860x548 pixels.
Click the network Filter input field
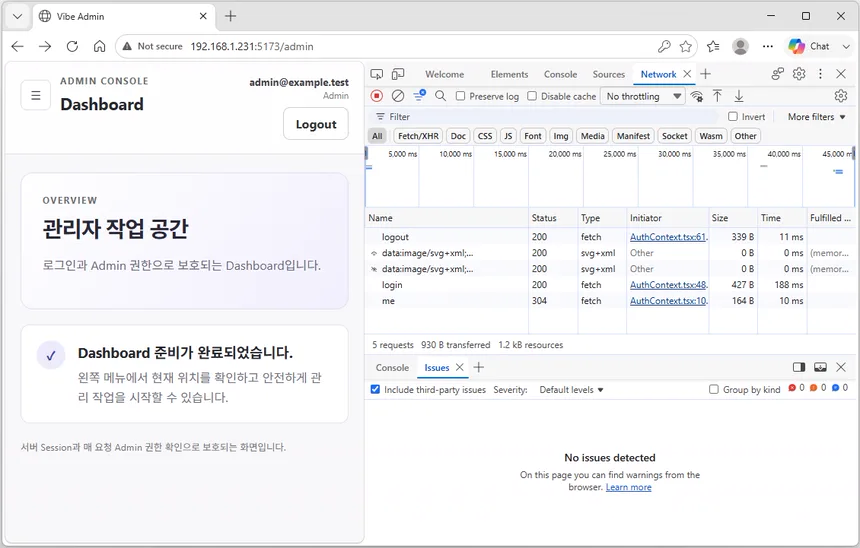point(548,117)
